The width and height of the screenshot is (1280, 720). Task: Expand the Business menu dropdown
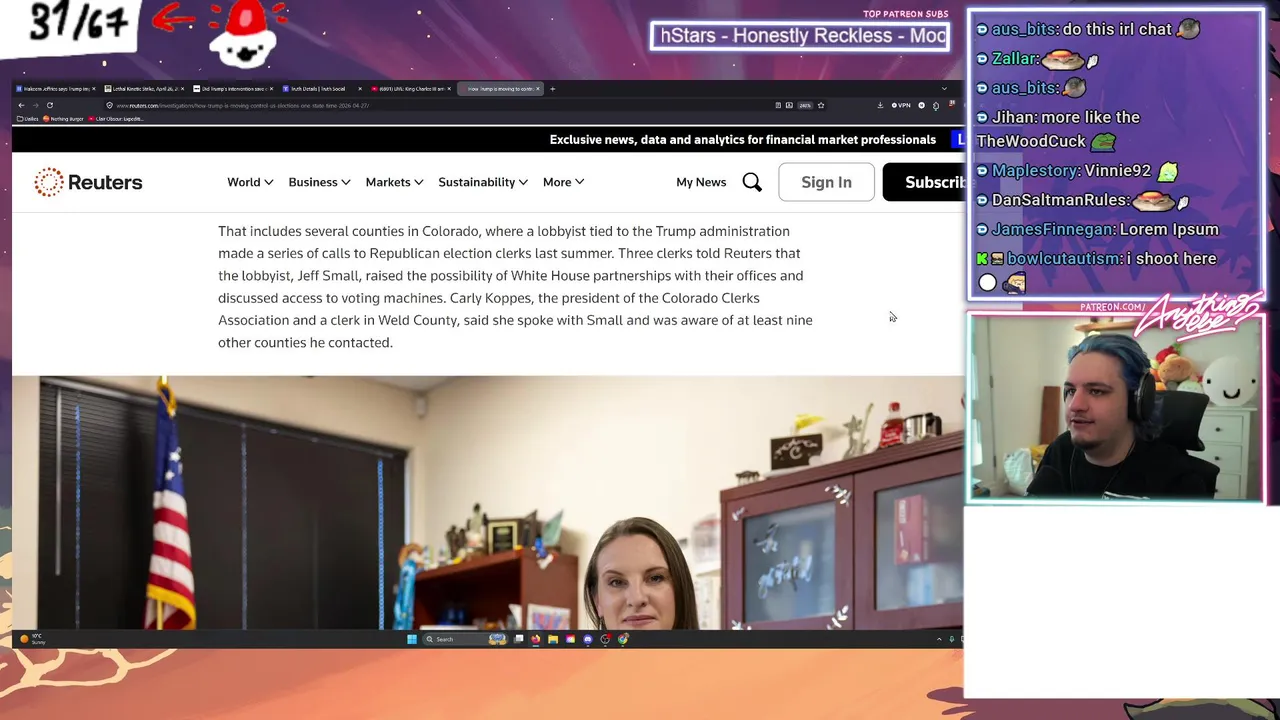pos(319,182)
